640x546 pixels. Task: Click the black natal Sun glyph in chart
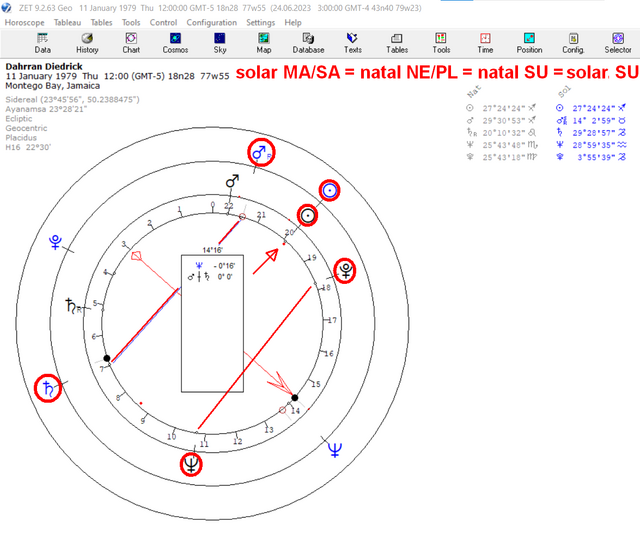click(x=307, y=215)
